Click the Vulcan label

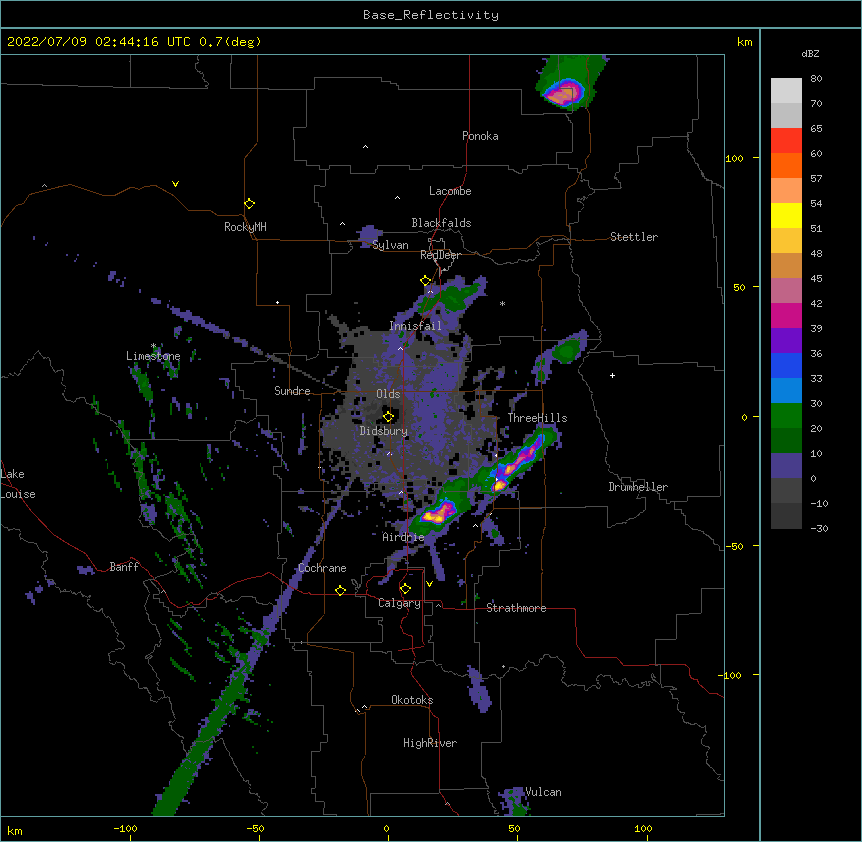(x=543, y=792)
